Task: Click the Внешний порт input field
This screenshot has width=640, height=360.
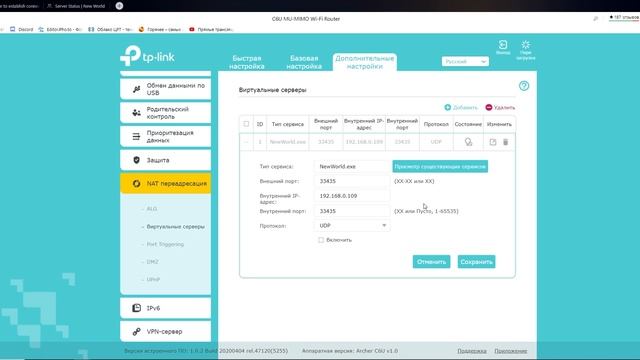Action: coord(352,181)
